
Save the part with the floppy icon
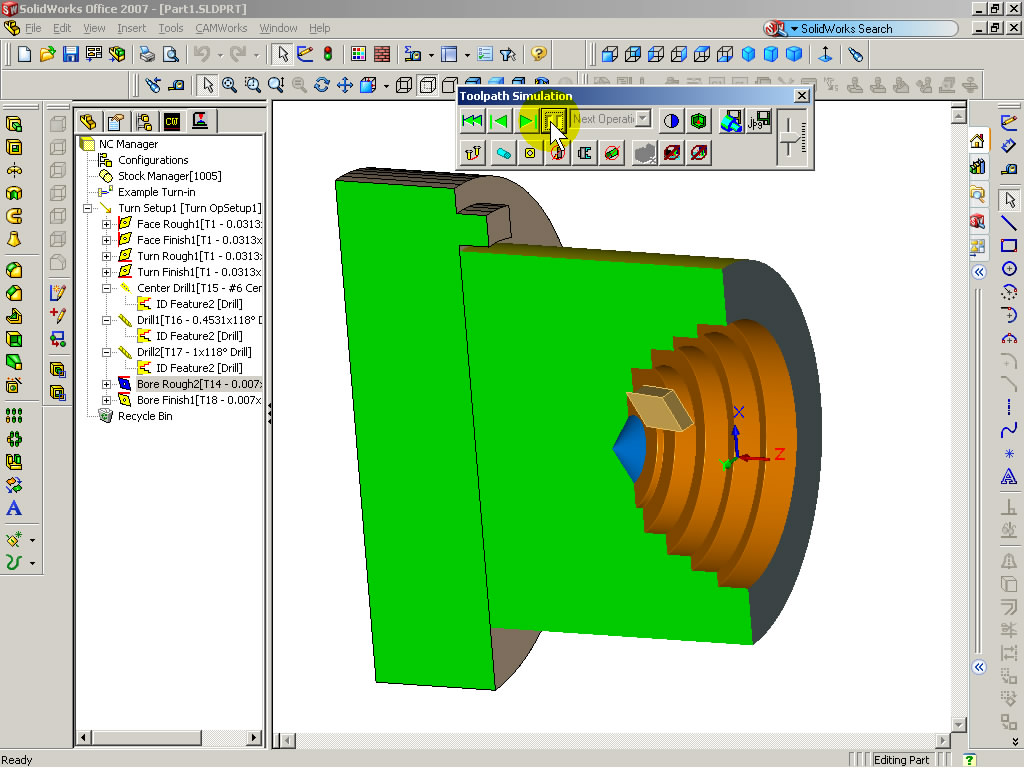click(71, 54)
